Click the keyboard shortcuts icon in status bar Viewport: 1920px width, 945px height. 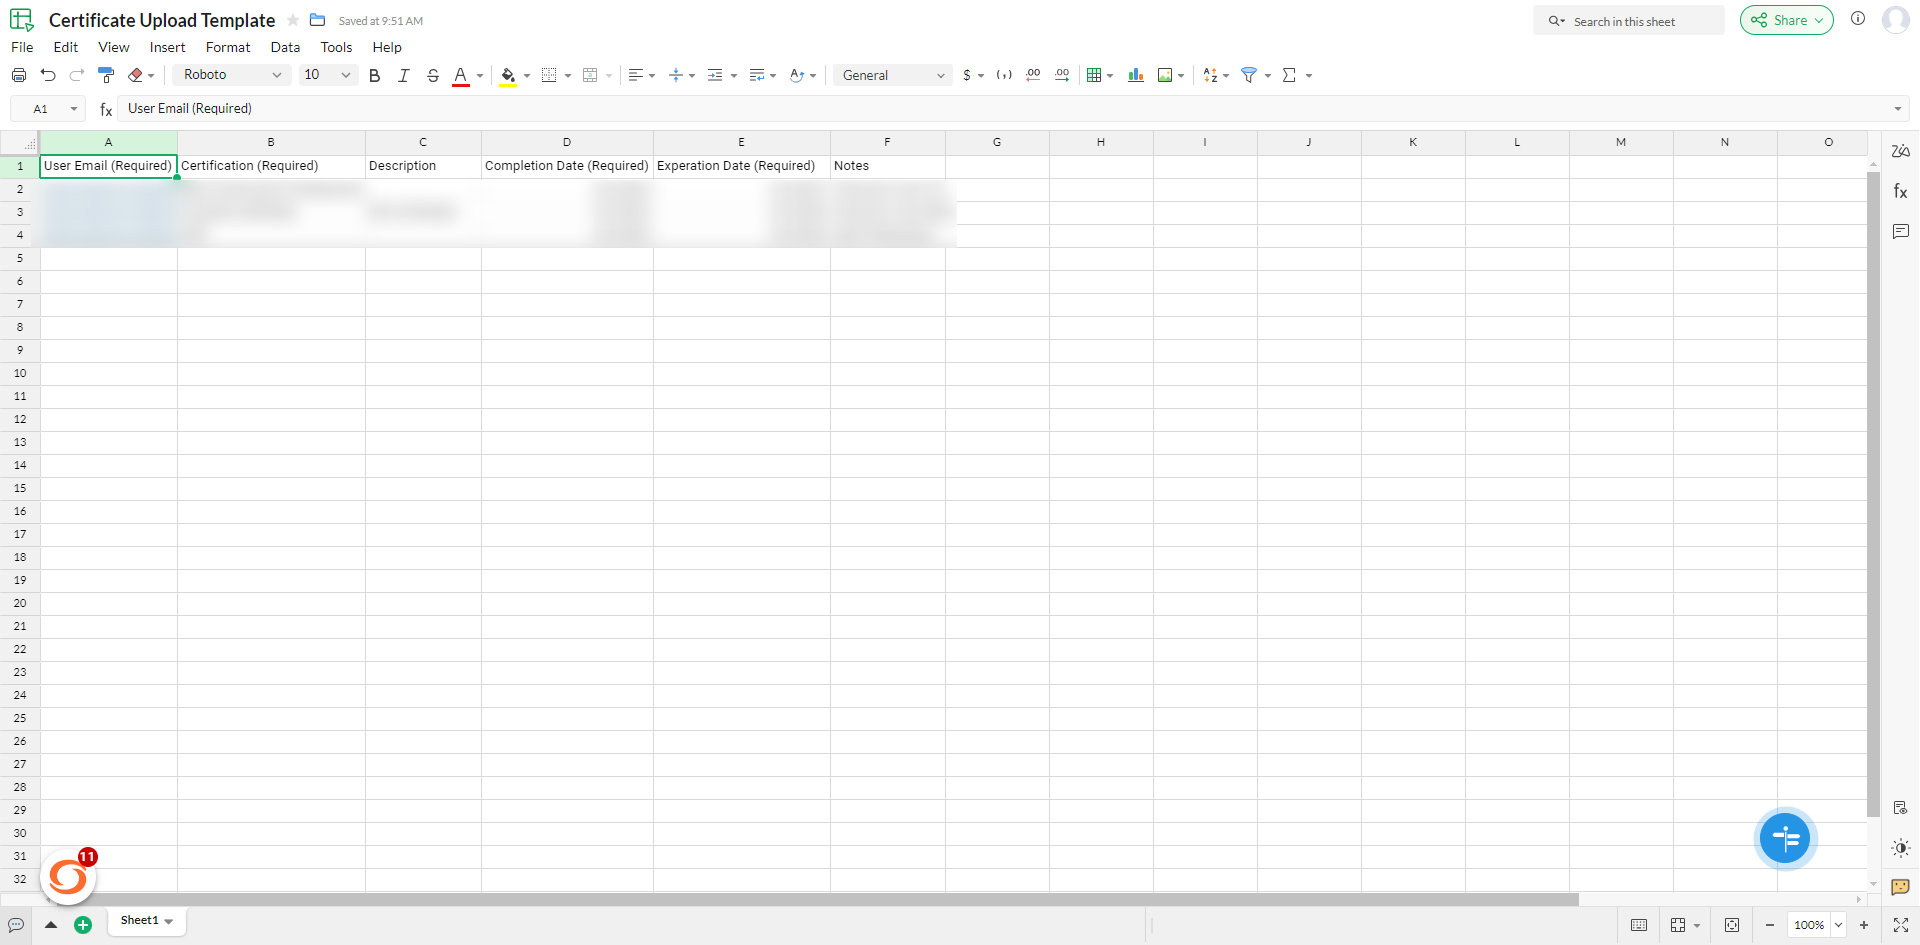tap(1639, 925)
